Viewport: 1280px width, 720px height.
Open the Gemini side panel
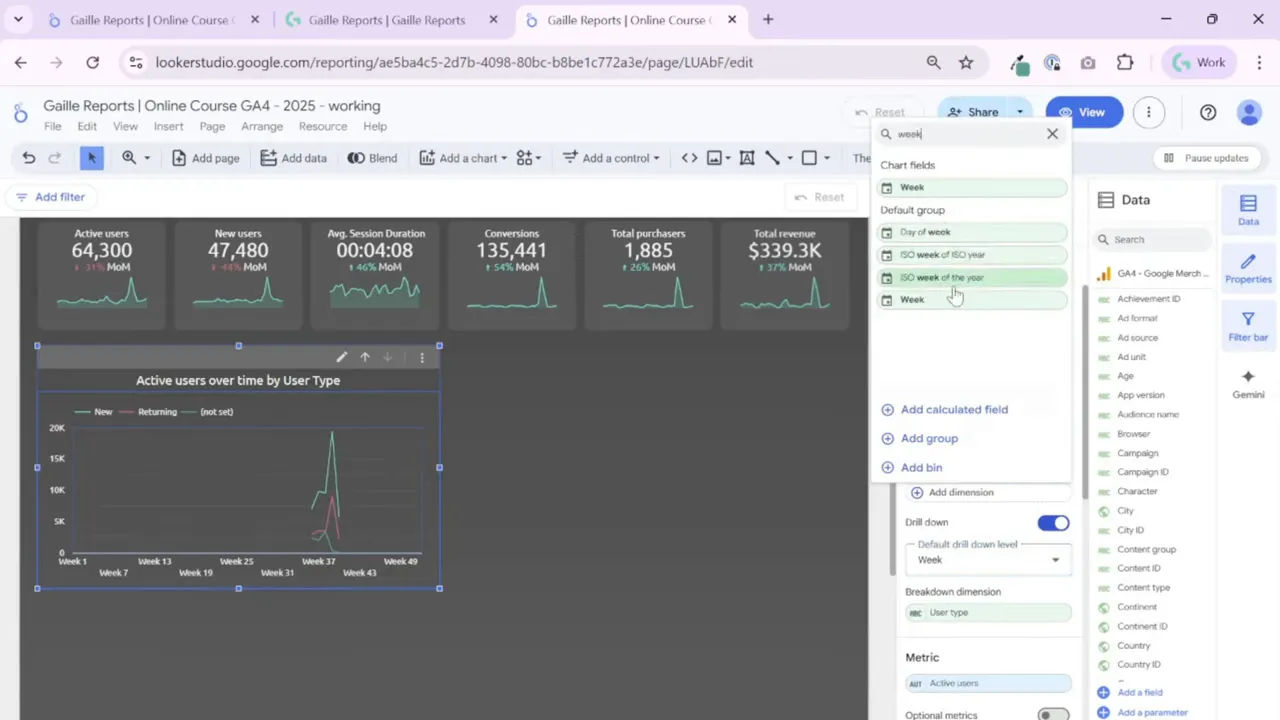tap(1248, 384)
